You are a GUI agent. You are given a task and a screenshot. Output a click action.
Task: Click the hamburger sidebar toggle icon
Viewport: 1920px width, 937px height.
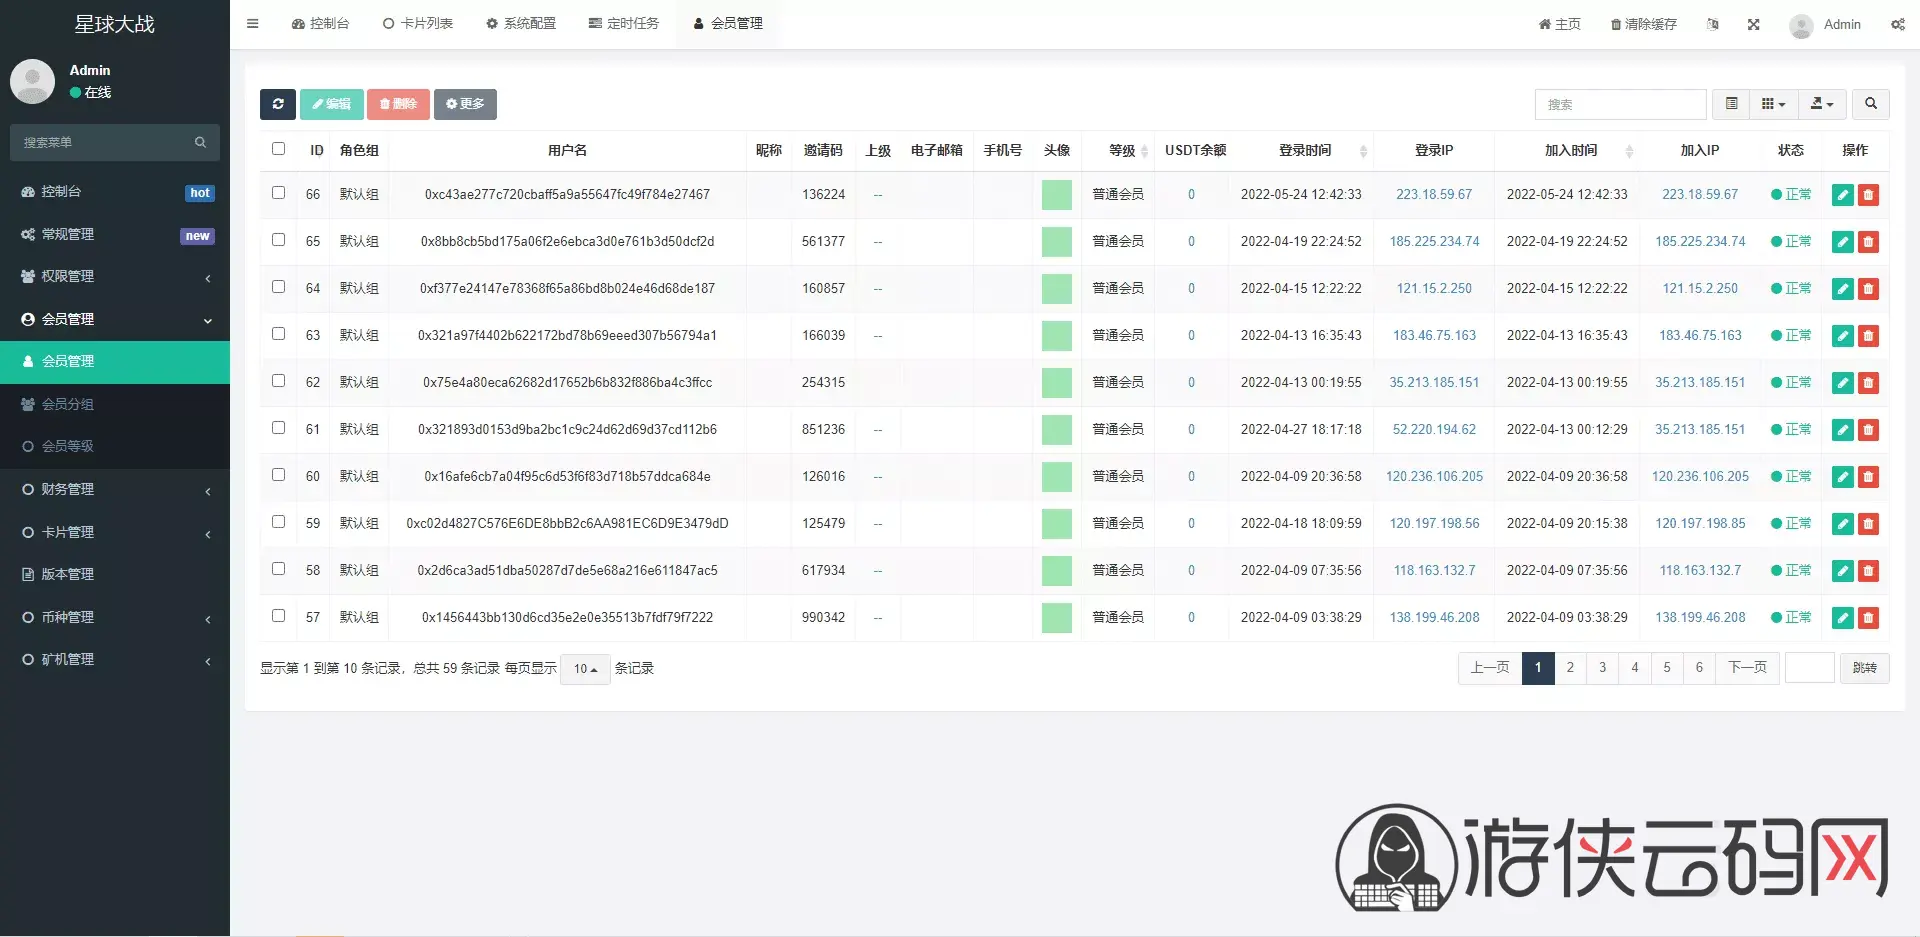(x=252, y=24)
